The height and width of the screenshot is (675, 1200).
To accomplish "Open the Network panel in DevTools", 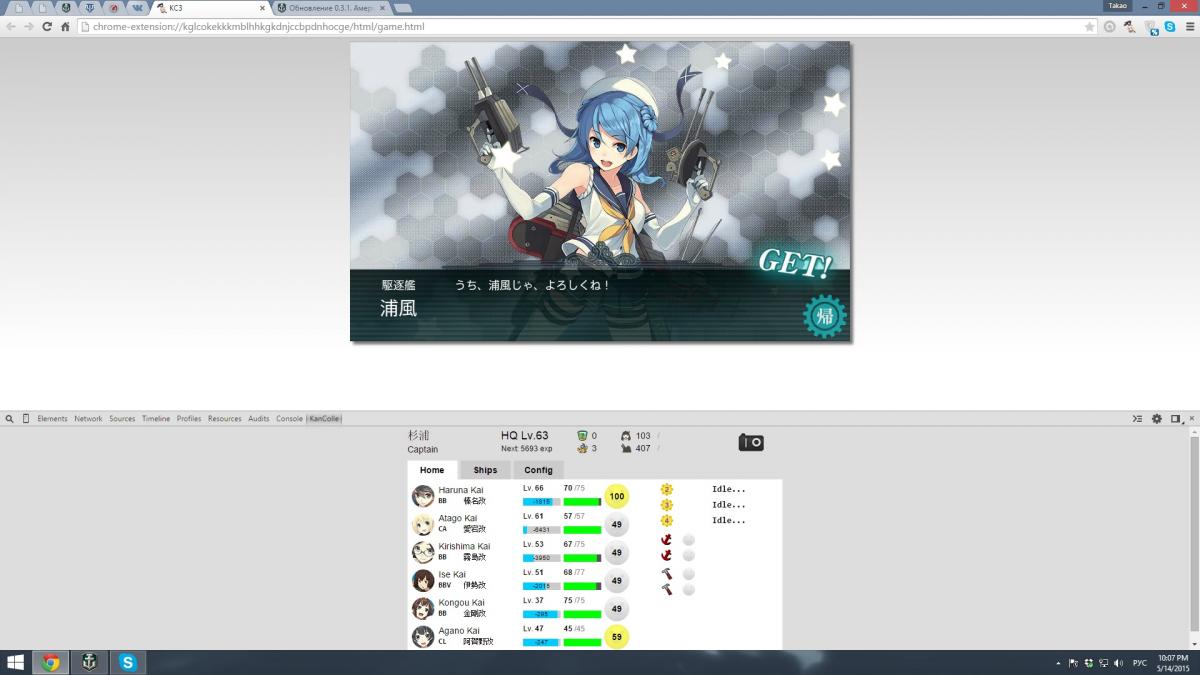I will (88, 419).
